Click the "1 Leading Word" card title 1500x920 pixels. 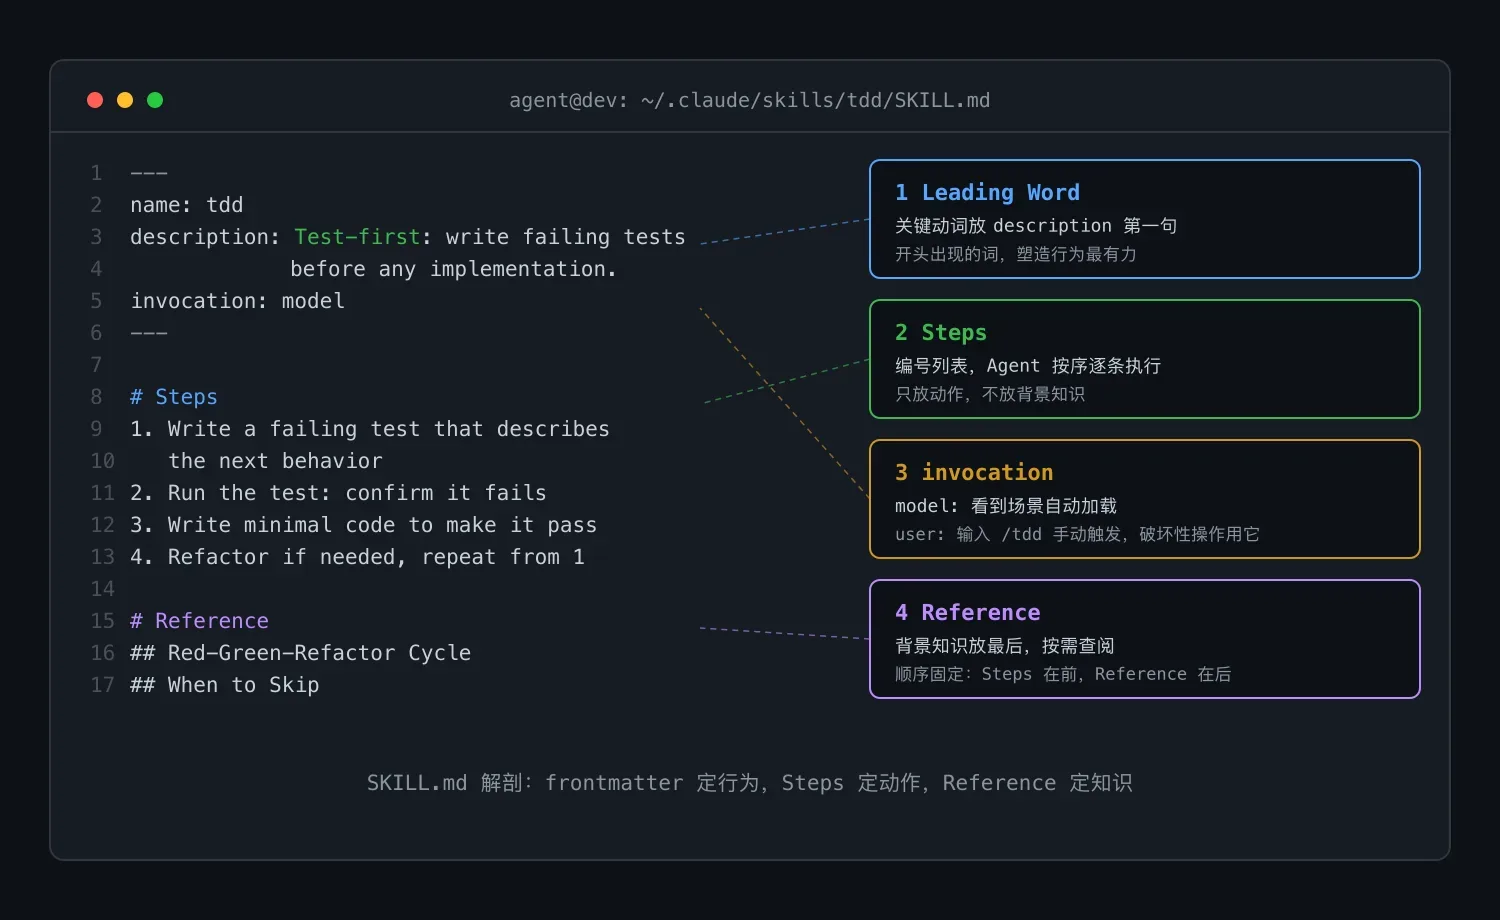[x=987, y=192]
